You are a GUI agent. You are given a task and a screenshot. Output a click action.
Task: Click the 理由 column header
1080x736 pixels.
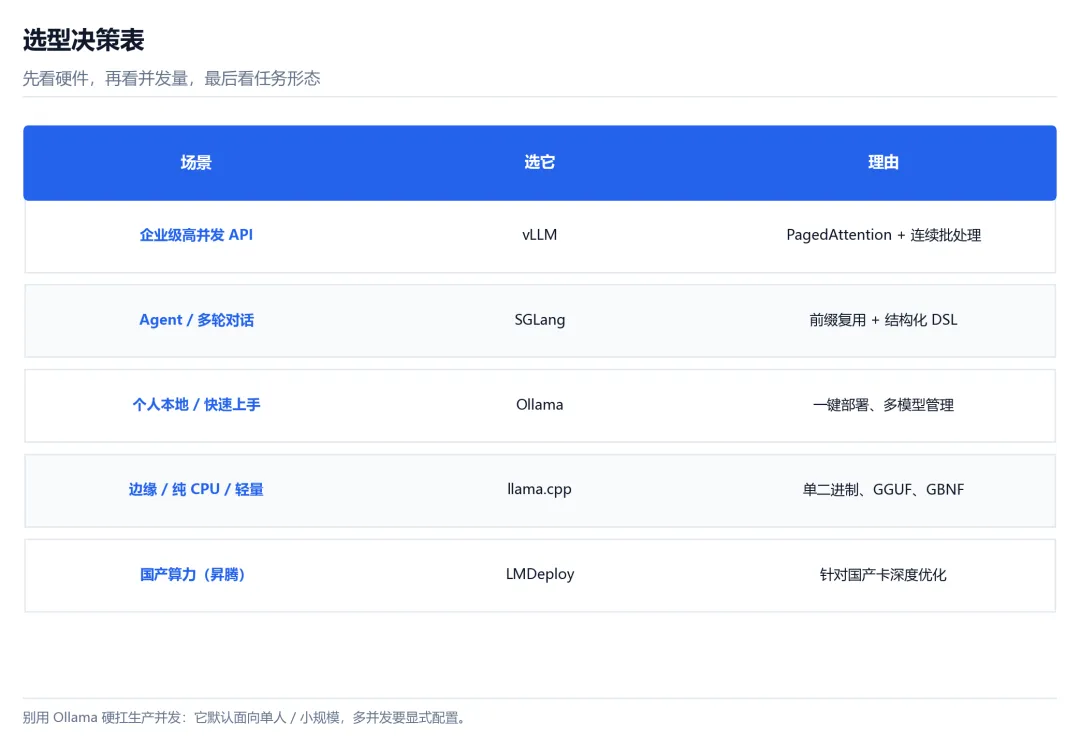[x=883, y=162]
